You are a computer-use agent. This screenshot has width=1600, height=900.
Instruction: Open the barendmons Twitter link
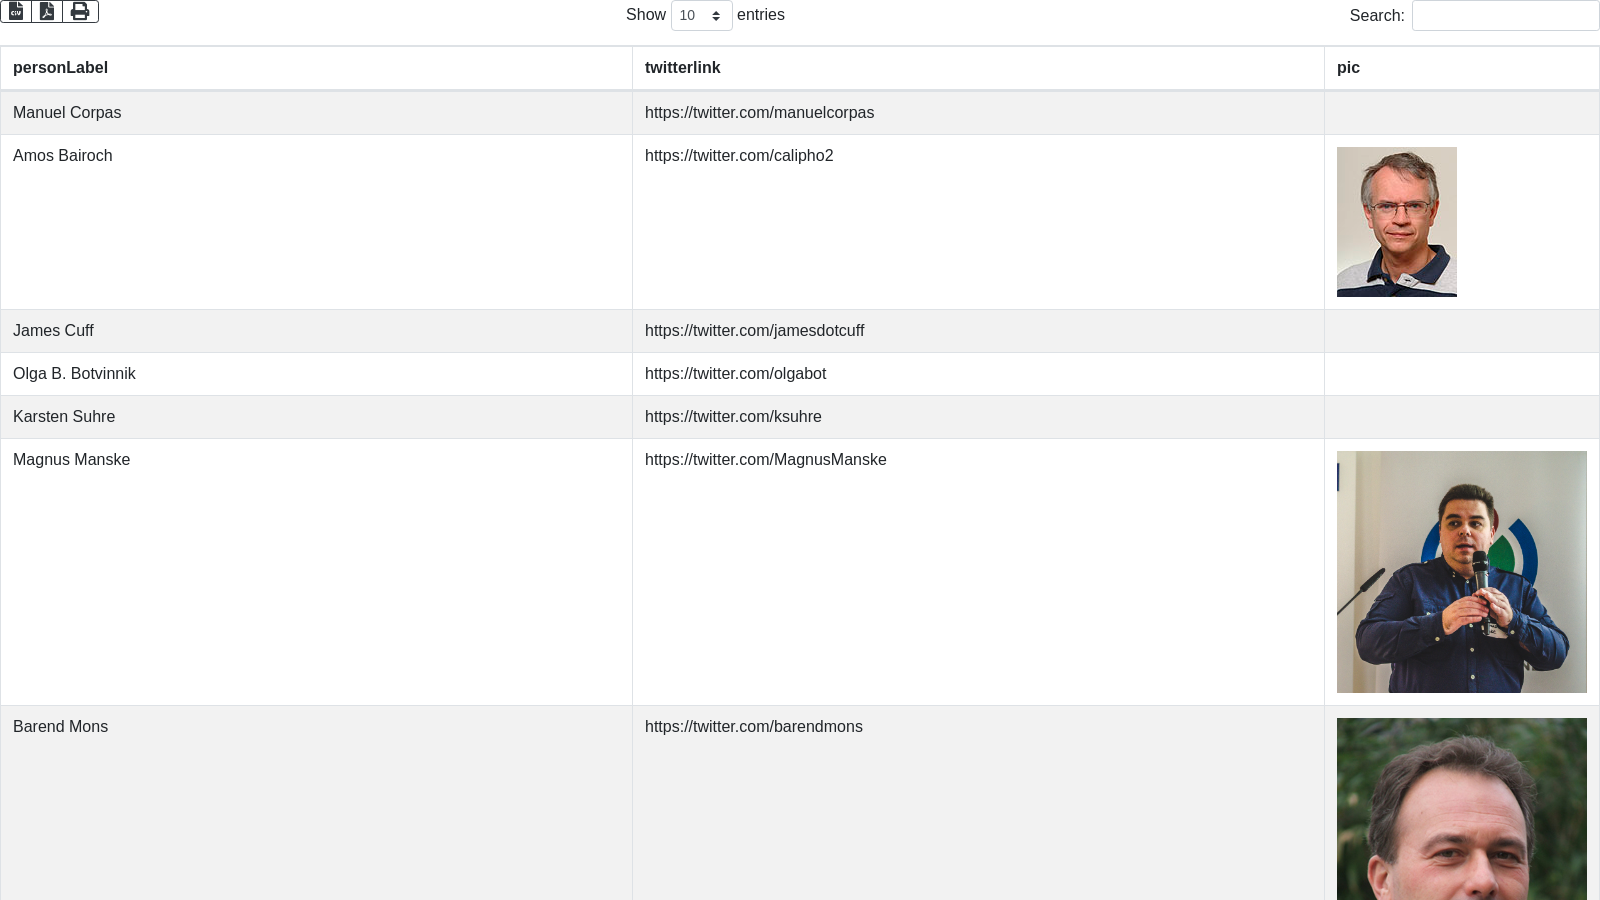pos(753,727)
